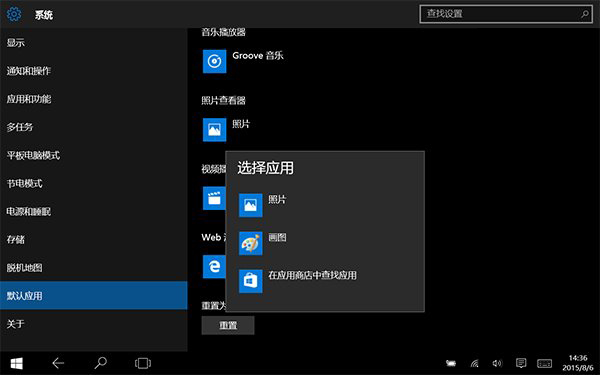The image size is (600, 375).
Task: Open the touch keyboard tray icon
Action: [544, 363]
